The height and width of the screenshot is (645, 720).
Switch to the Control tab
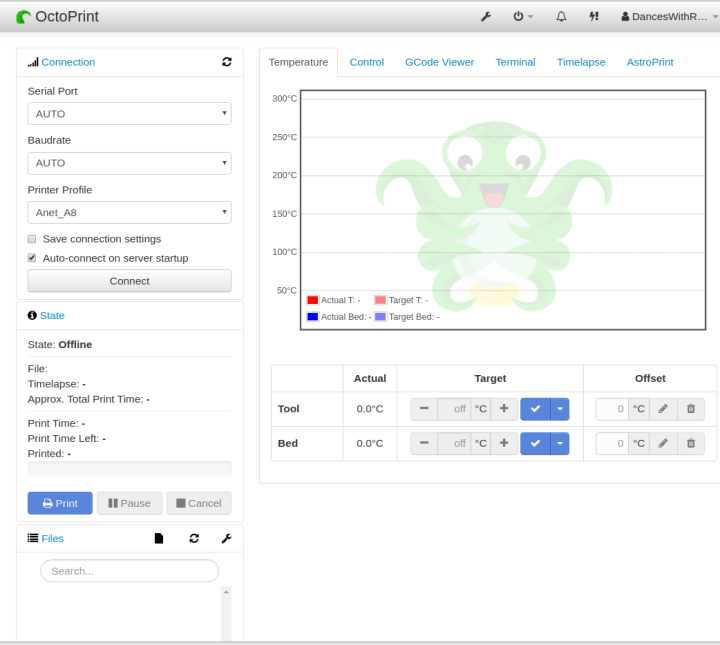(366, 62)
